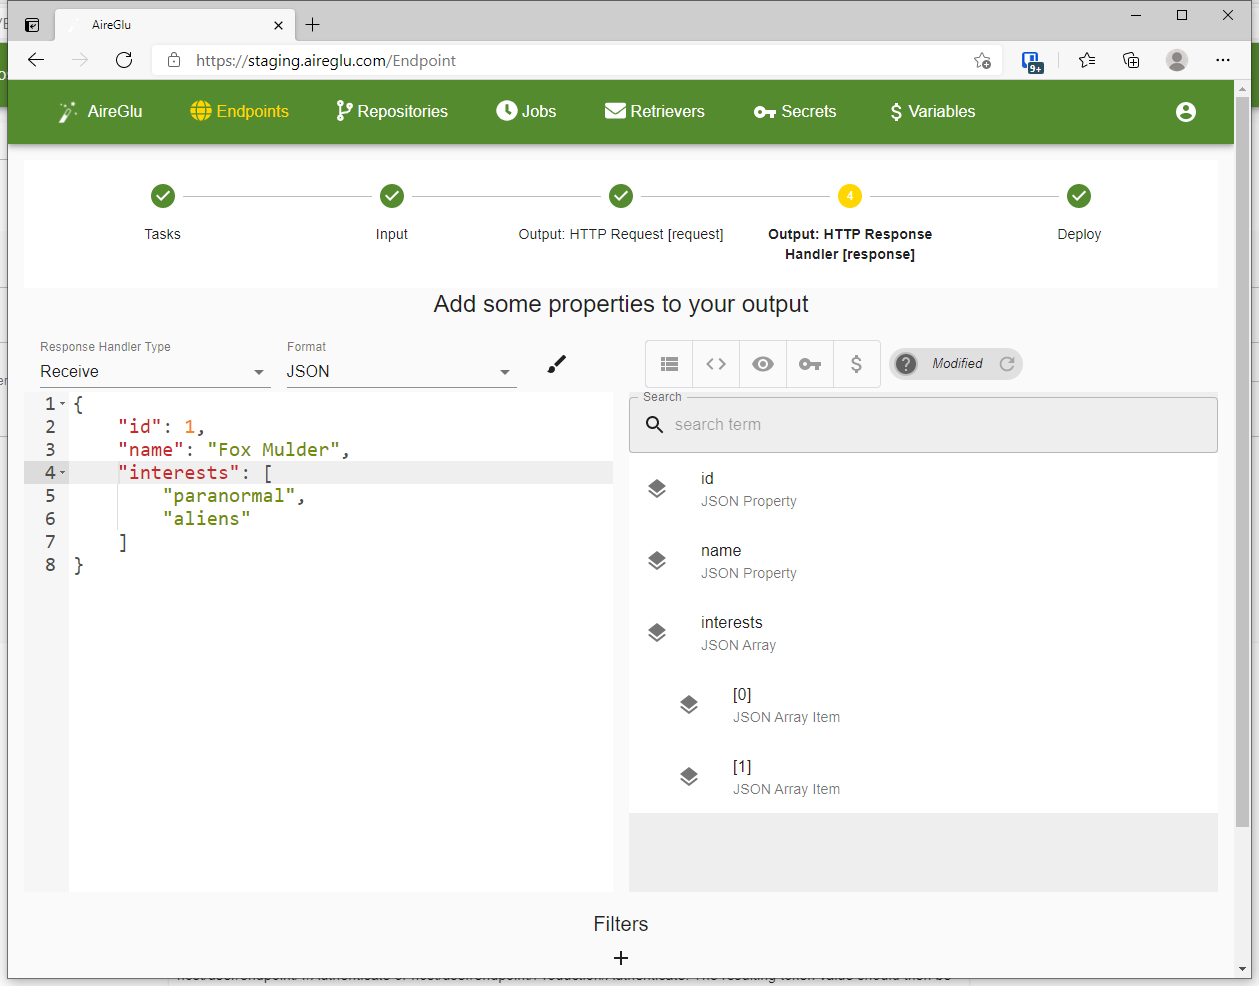Viewport: 1259px width, 986px height.
Task: Add a filter with plus button
Action: (621, 958)
